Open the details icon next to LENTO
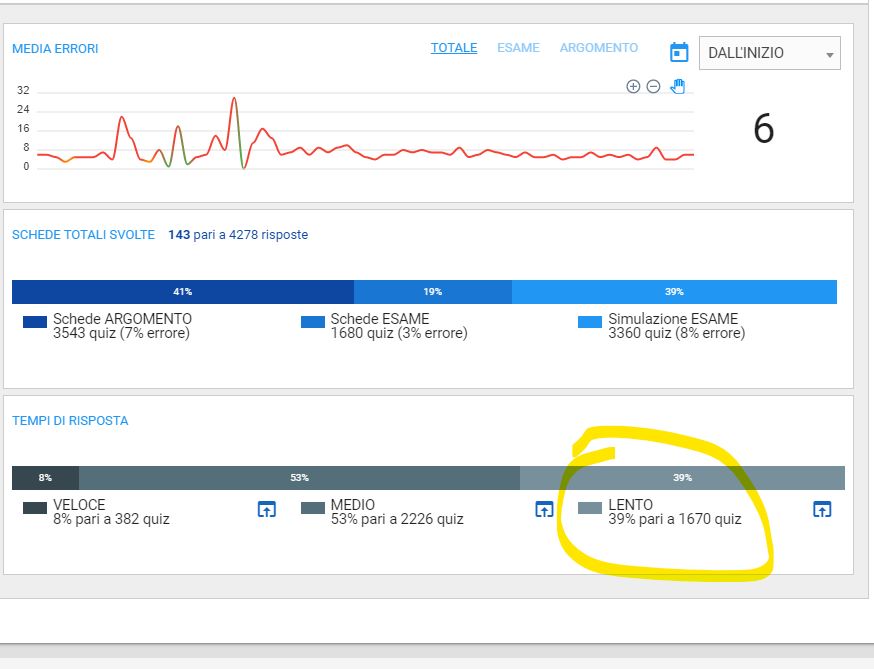This screenshot has height=669, width=874. tap(821, 509)
